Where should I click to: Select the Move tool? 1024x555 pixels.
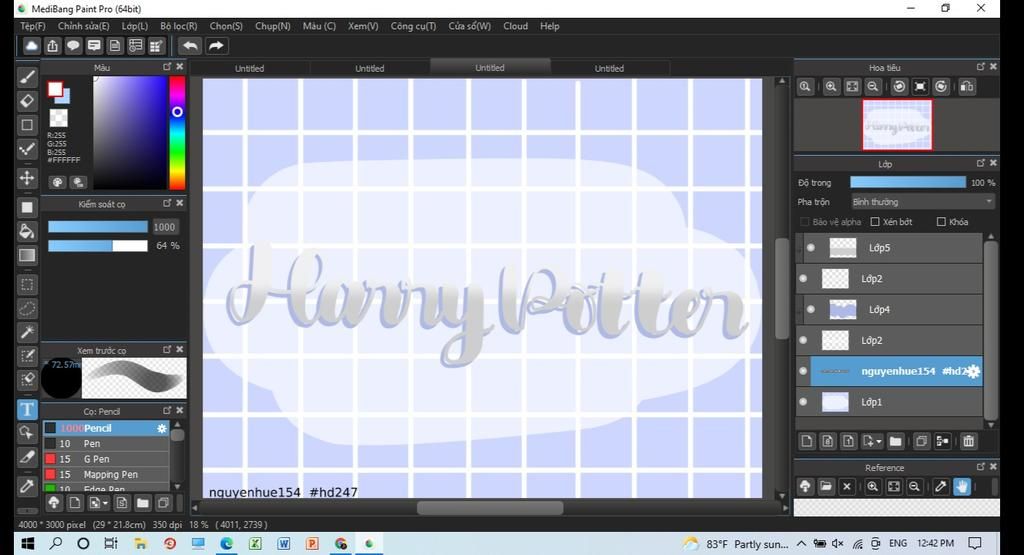(27, 178)
